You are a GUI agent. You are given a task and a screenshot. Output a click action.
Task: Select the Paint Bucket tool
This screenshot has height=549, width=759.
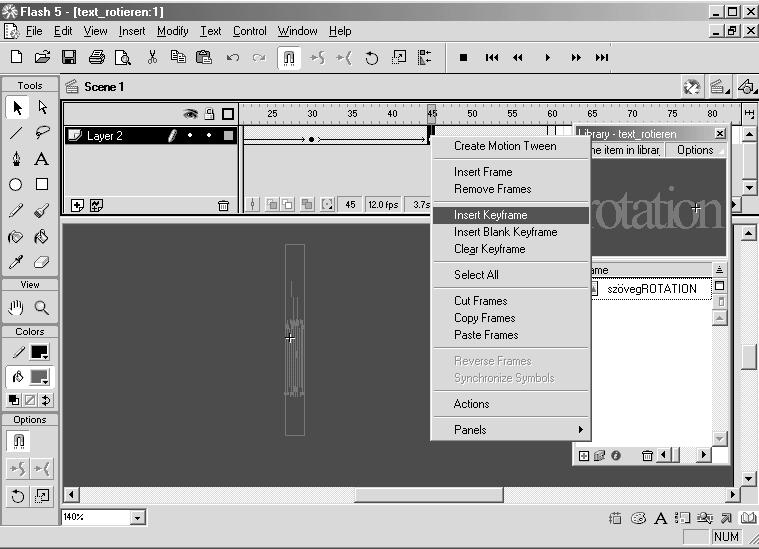[x=42, y=237]
